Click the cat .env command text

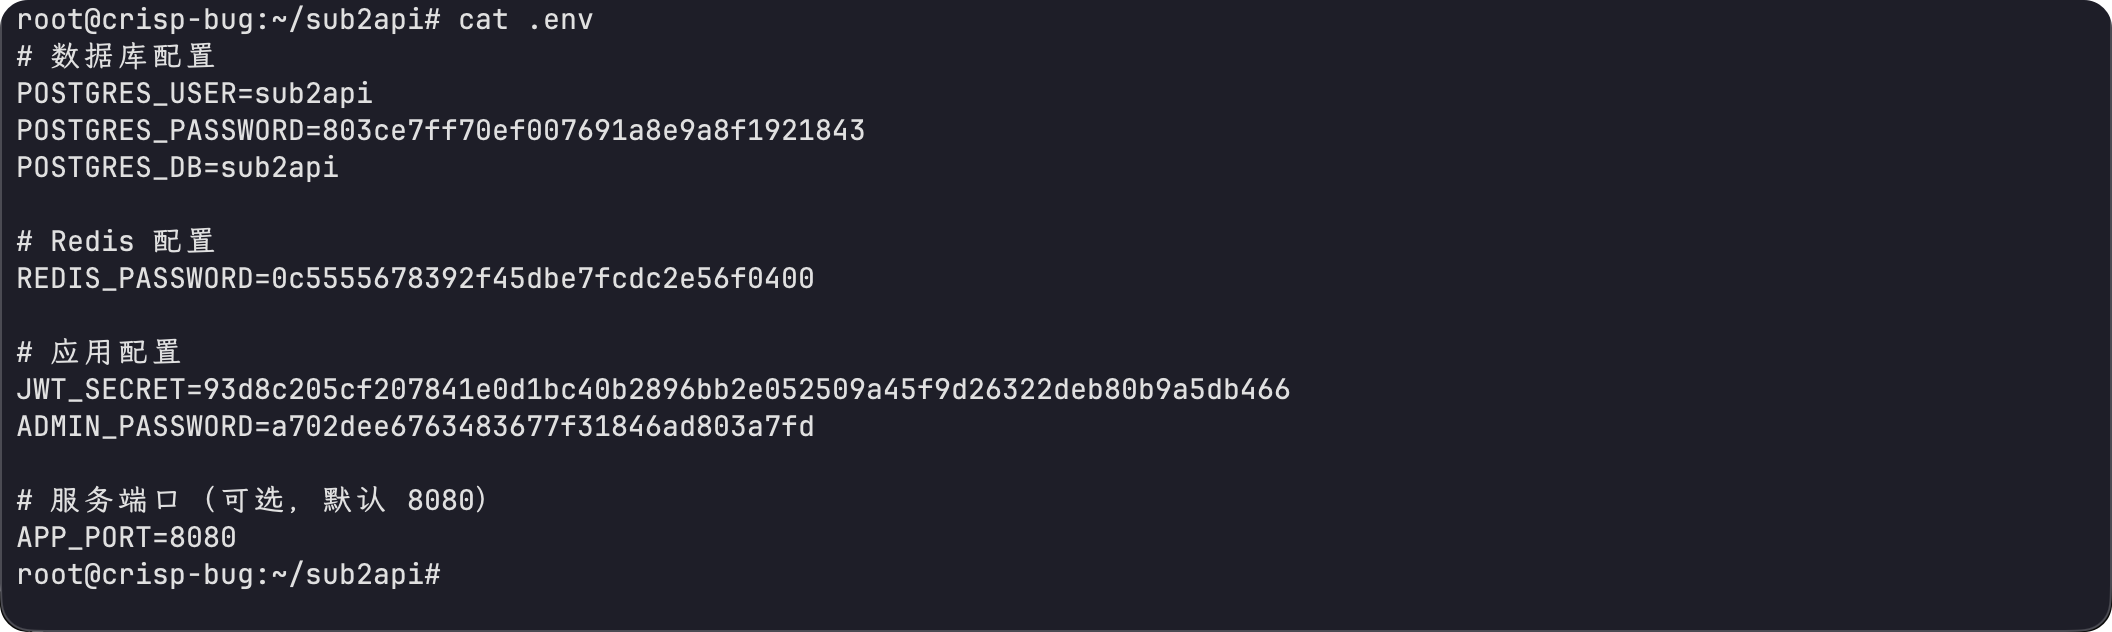[525, 20]
